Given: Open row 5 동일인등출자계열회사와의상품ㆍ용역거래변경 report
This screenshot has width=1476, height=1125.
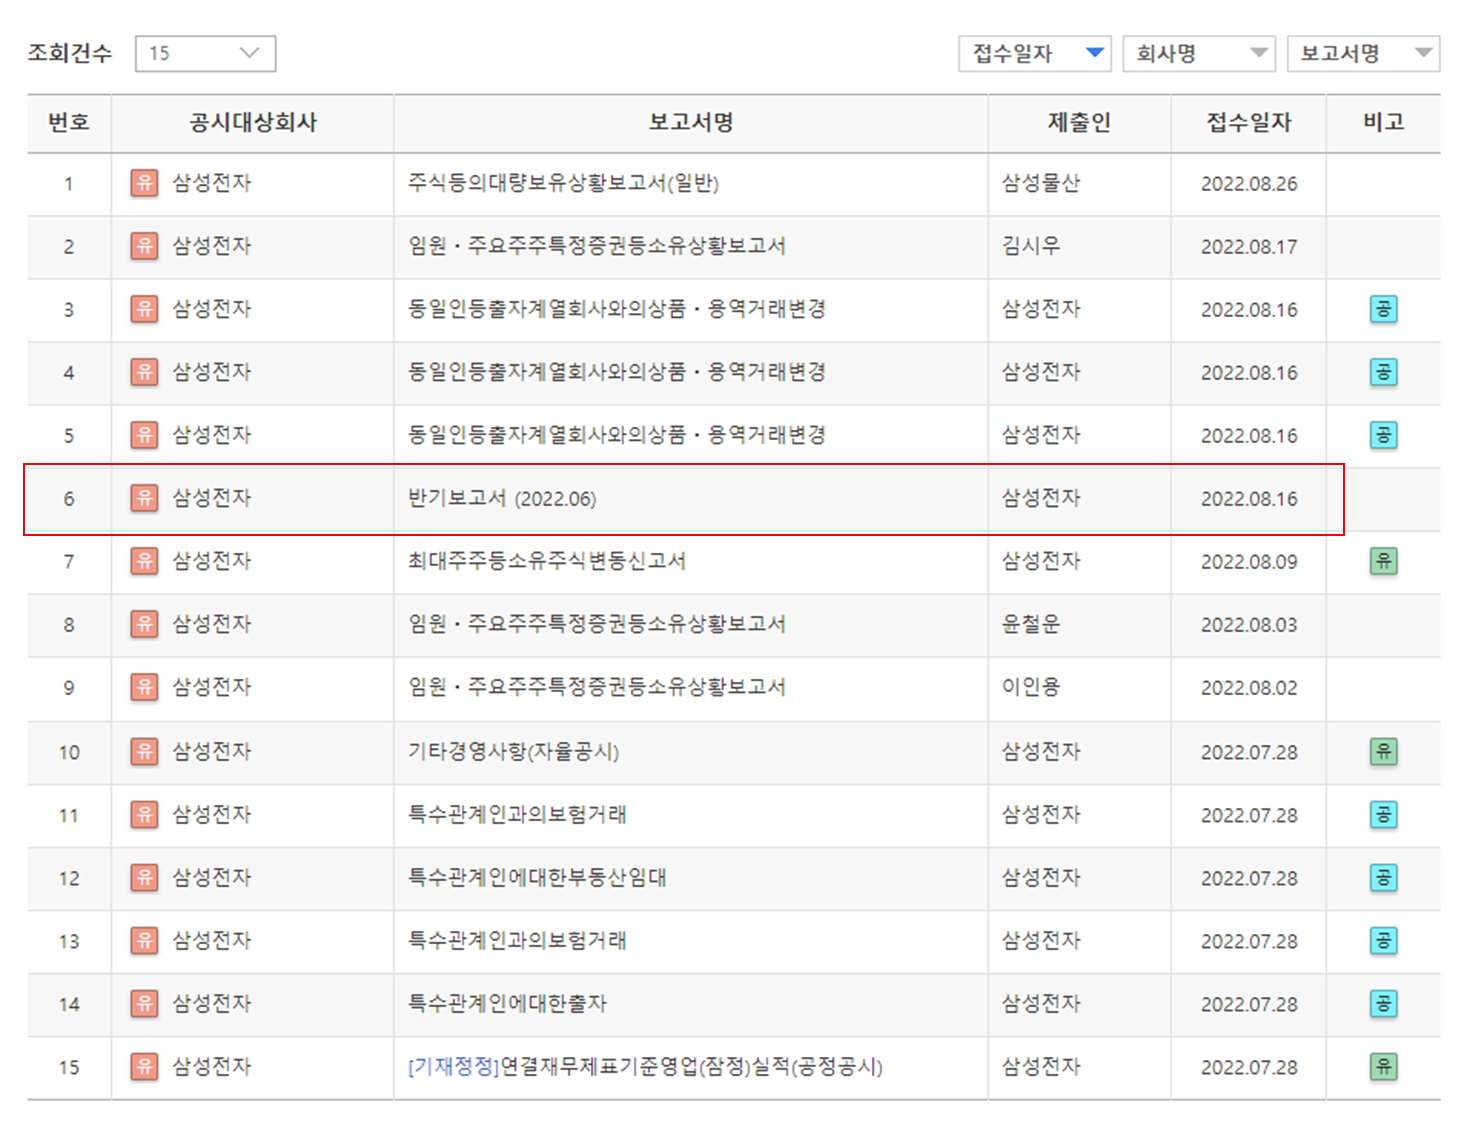Looking at the screenshot, I should [616, 435].
